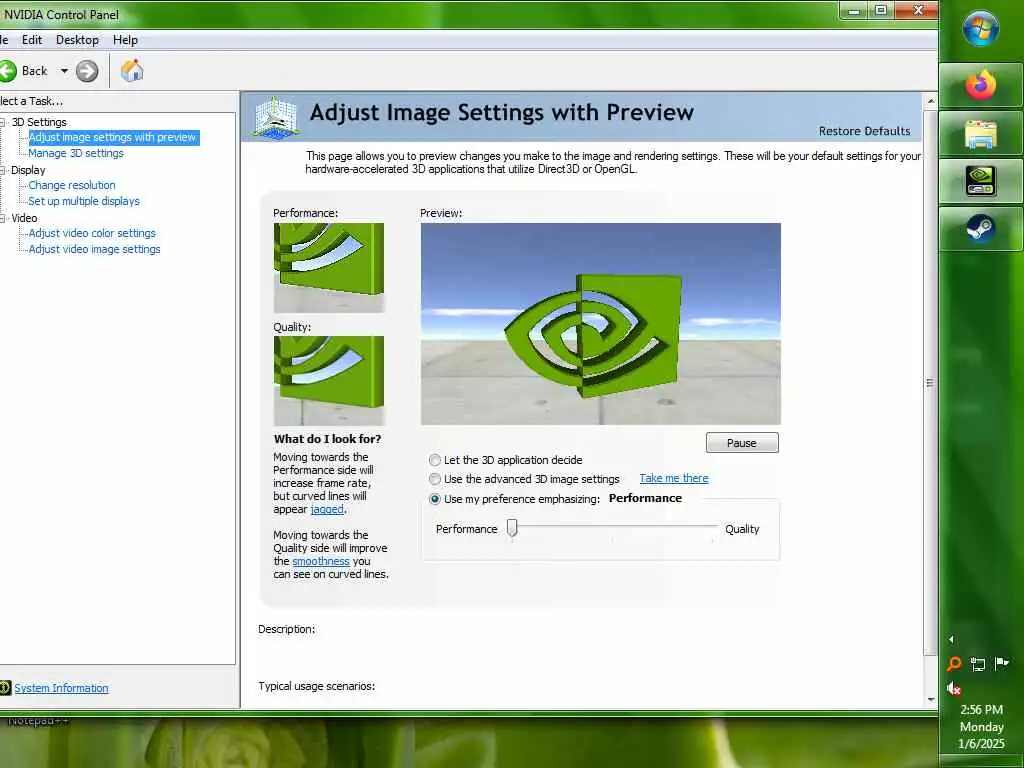1024x768 pixels.
Task: Follow the Take me there link
Action: pyautogui.click(x=673, y=478)
